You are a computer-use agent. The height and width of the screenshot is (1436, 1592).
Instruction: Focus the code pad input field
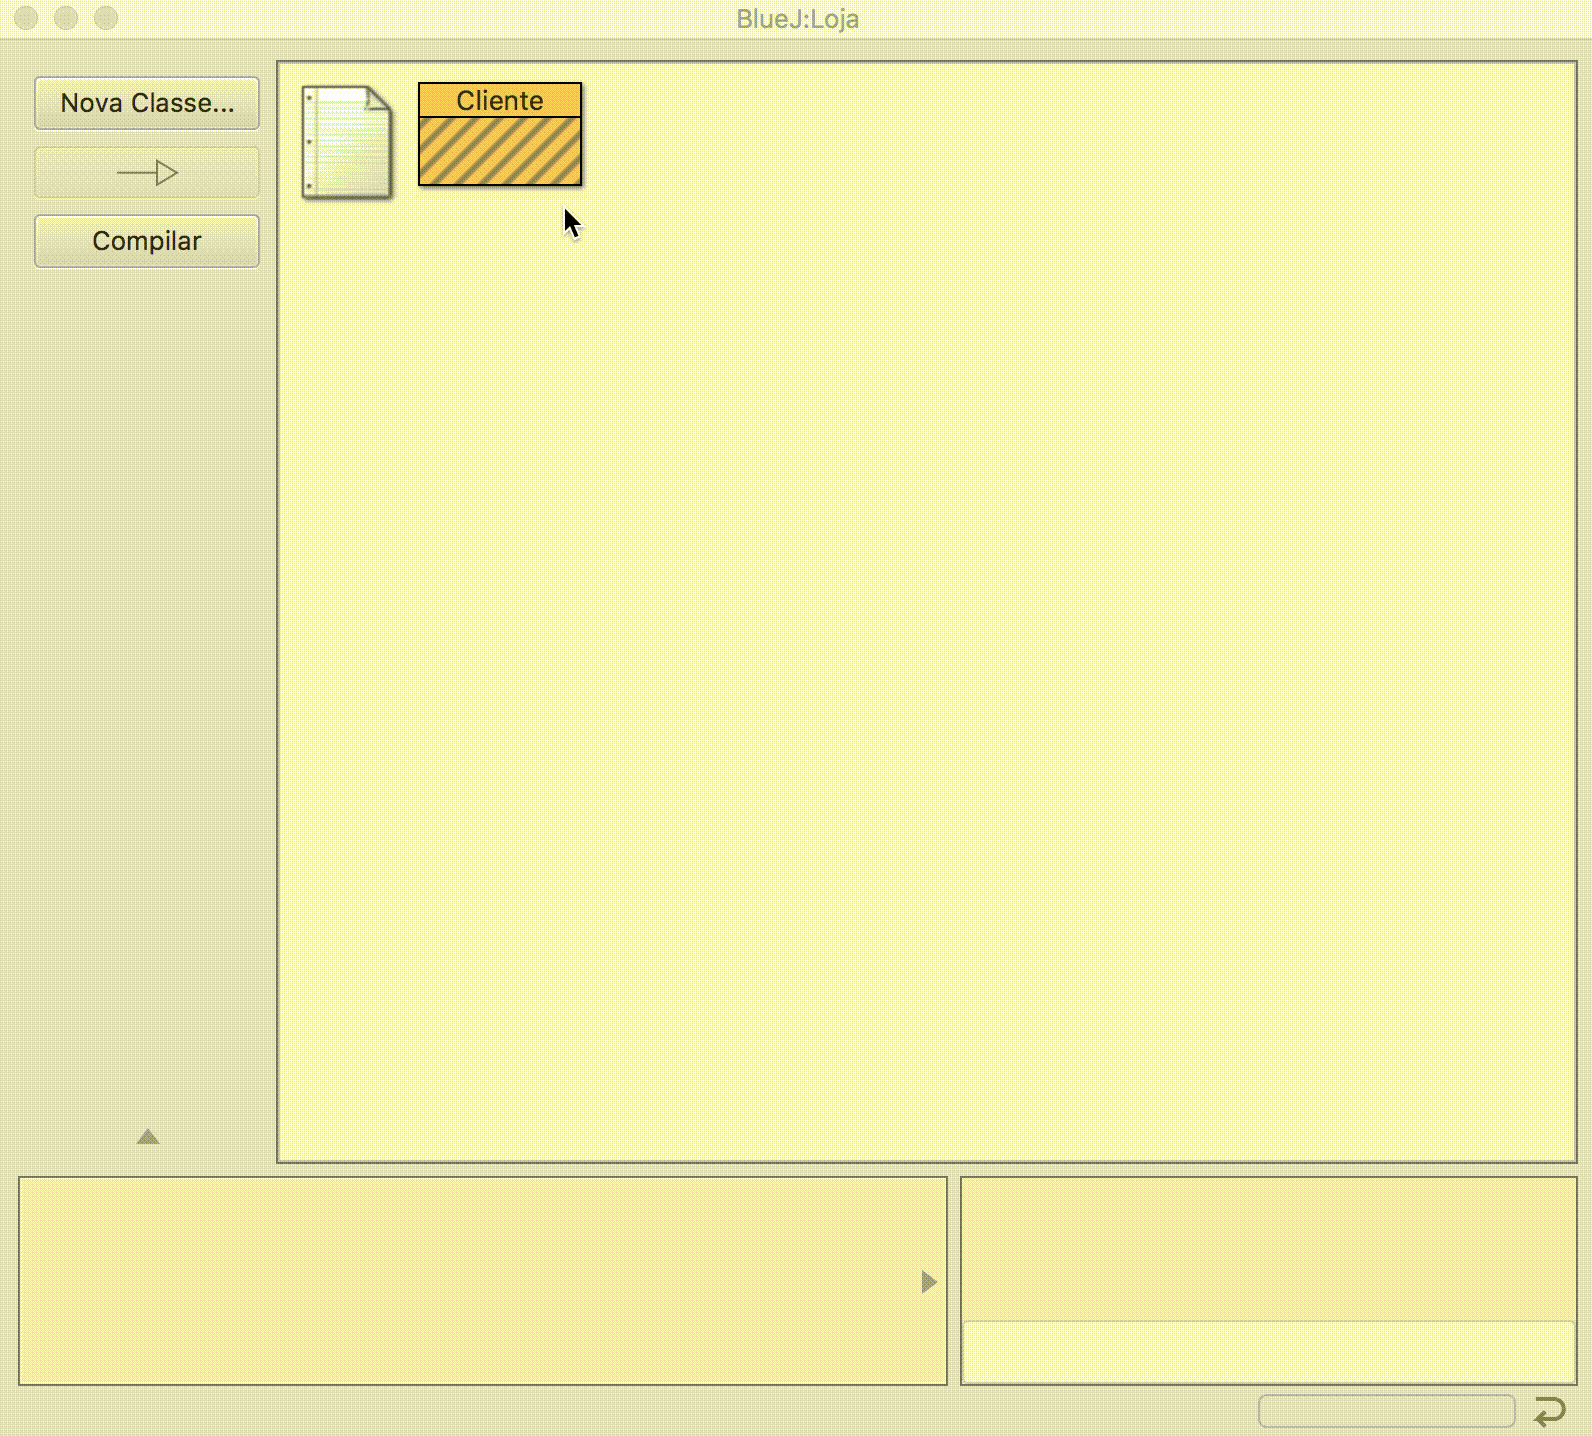1268,1352
